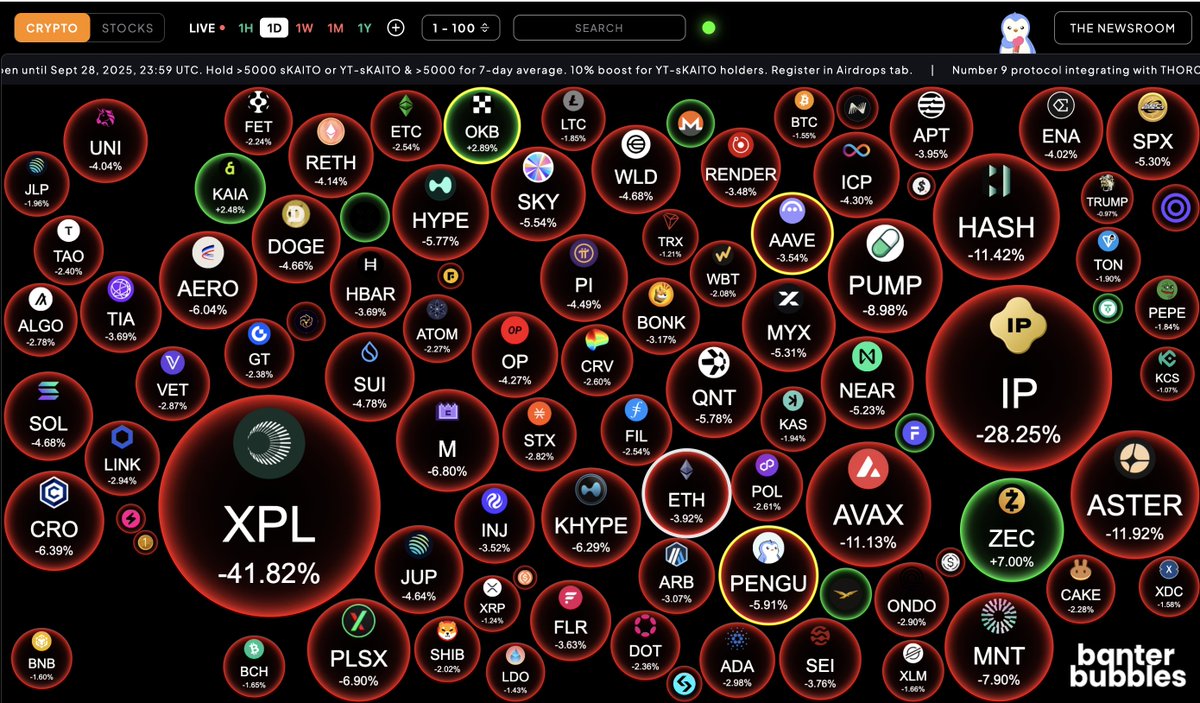
Task: Click the scrolling news ticker text
Action: (600, 70)
